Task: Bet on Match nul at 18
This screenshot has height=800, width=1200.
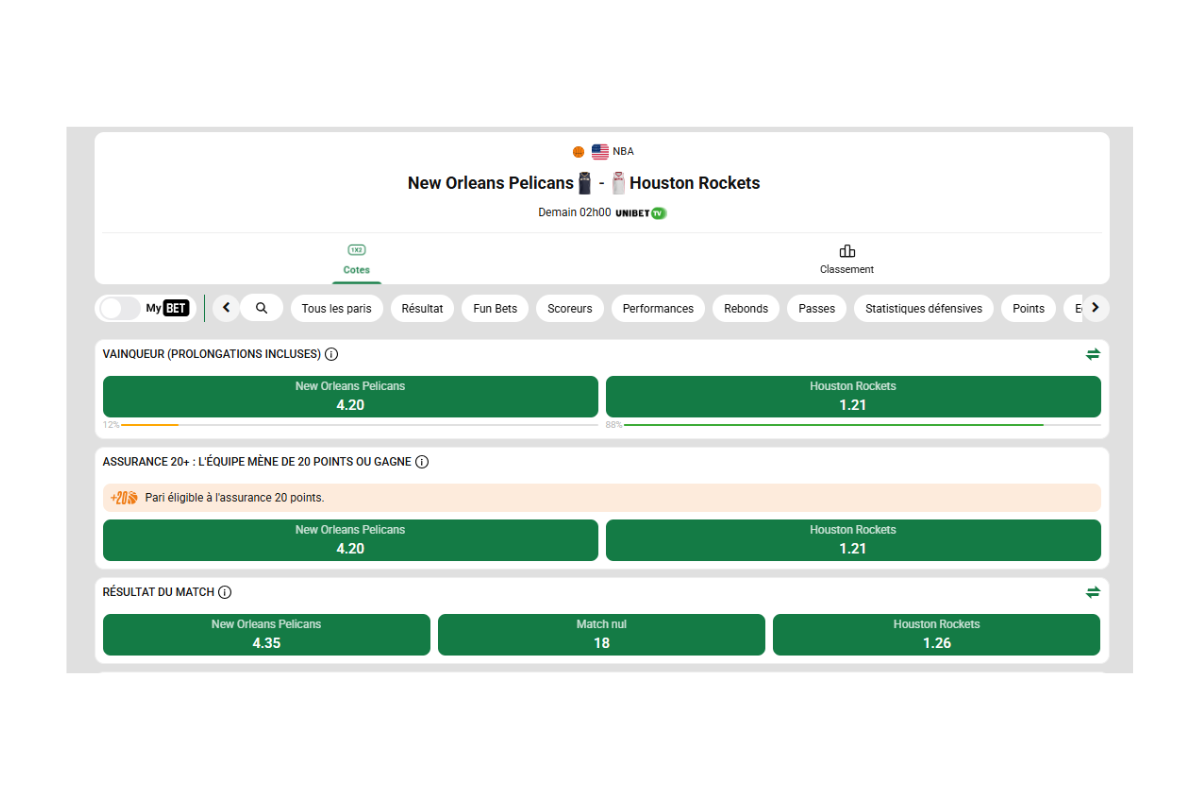Action: coord(601,634)
